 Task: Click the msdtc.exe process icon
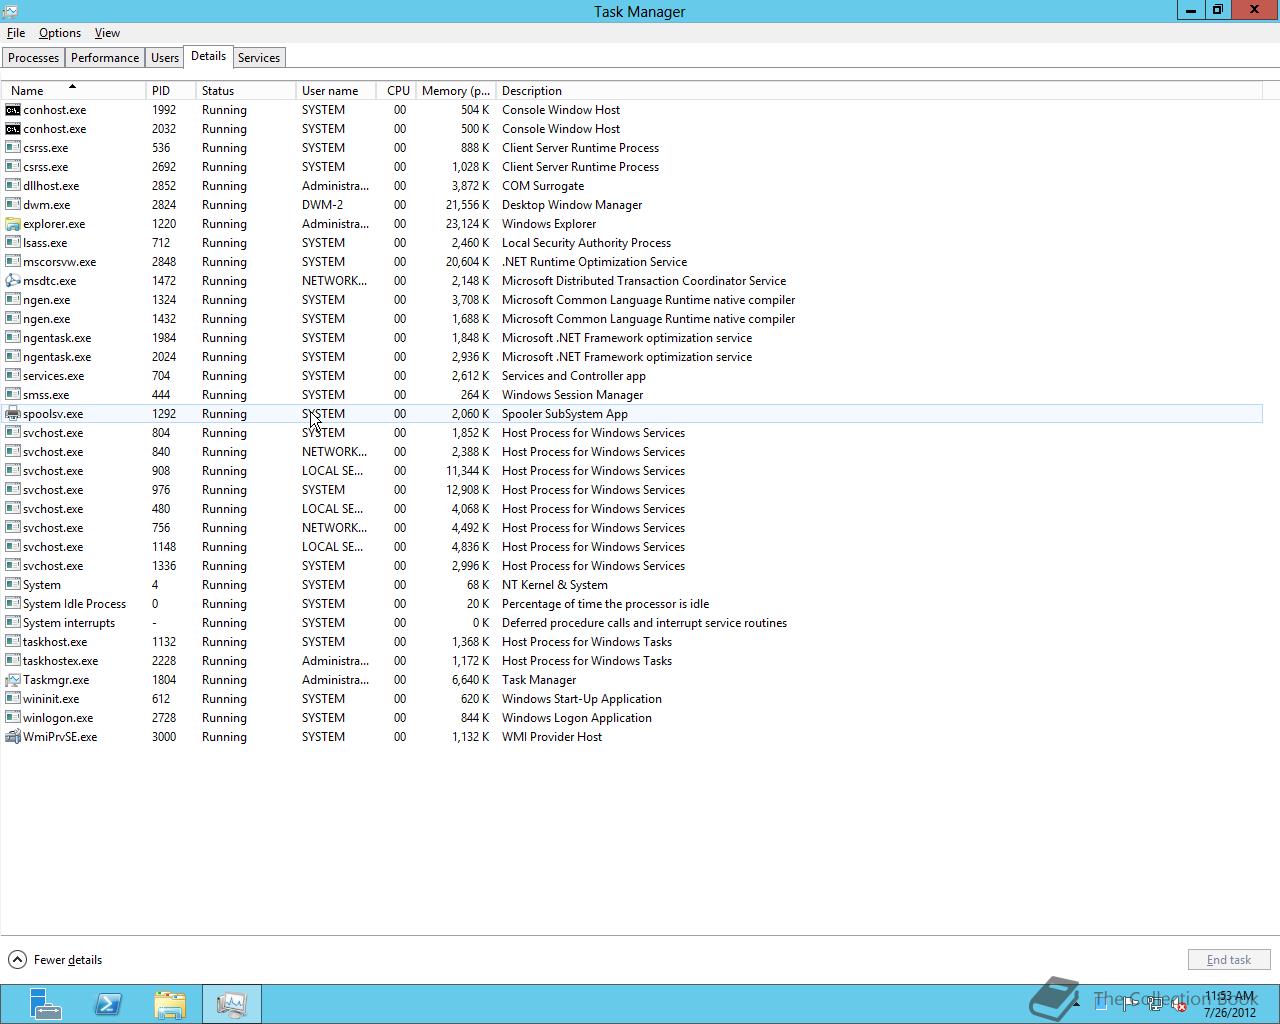pos(12,281)
